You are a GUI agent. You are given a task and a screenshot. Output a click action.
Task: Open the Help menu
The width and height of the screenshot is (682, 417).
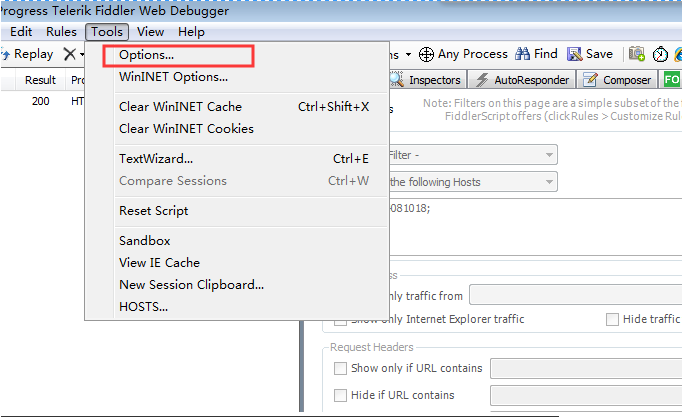(x=191, y=32)
